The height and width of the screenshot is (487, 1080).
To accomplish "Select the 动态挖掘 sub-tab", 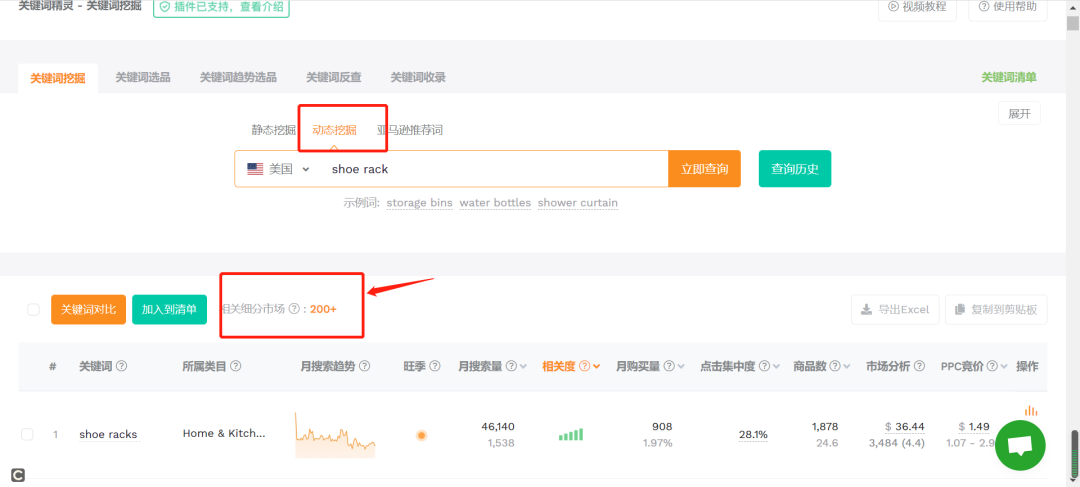I will [335, 129].
